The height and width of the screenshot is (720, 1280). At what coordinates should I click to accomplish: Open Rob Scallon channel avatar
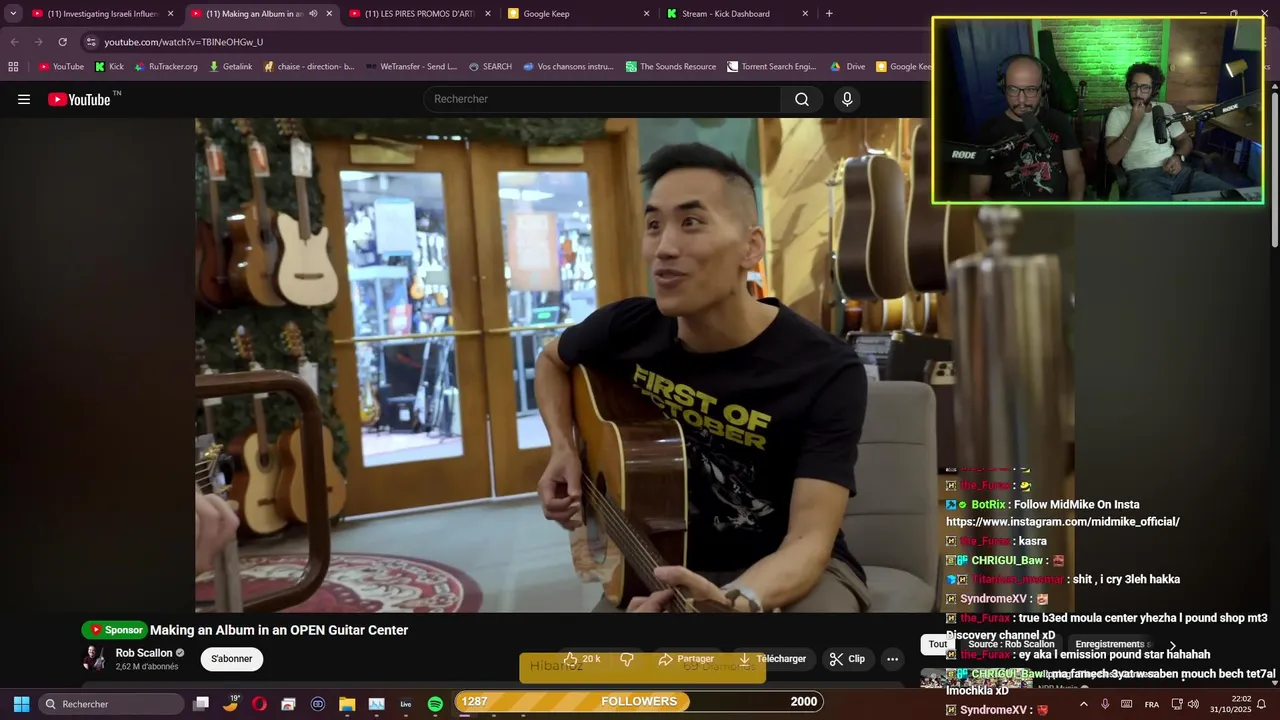point(95,658)
